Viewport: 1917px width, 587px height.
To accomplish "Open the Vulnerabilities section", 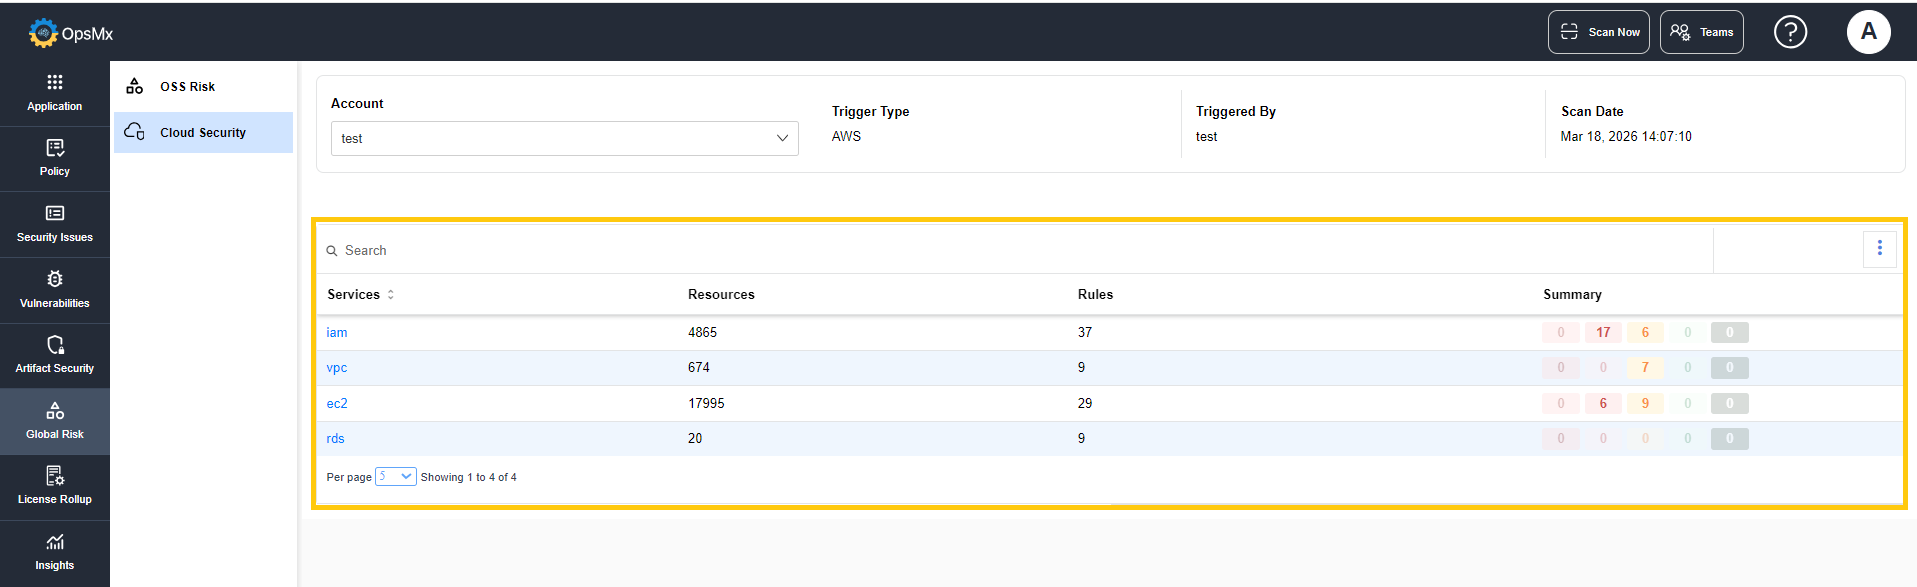I will click(54, 290).
